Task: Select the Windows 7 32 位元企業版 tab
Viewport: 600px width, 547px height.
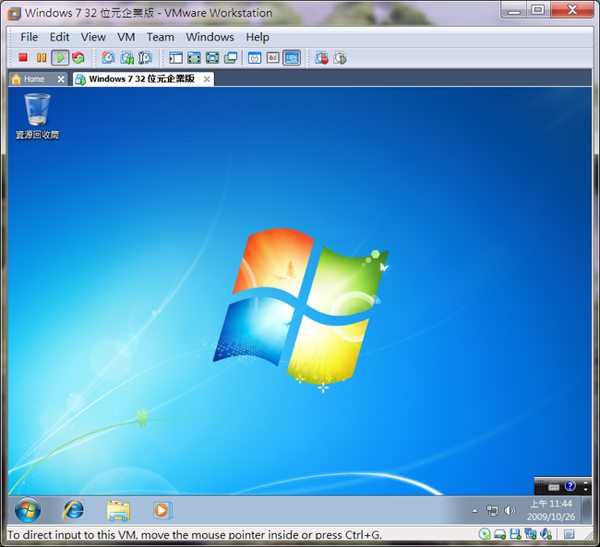Action: click(x=142, y=79)
